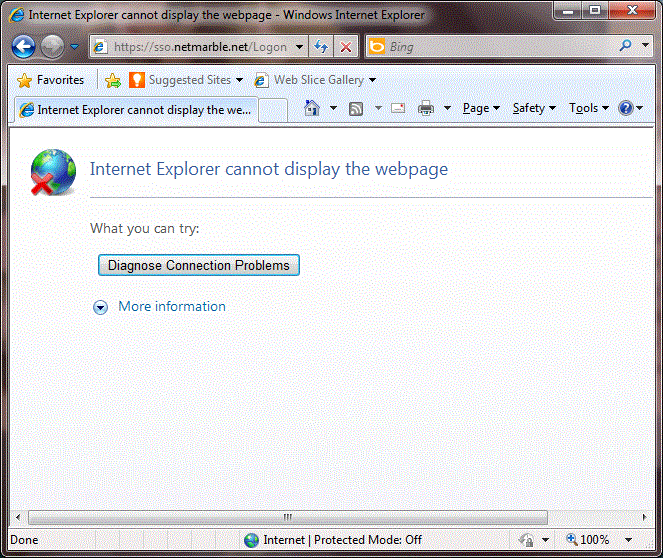The image size is (663, 558).
Task: Click the privacy report status icon
Action: (526, 540)
